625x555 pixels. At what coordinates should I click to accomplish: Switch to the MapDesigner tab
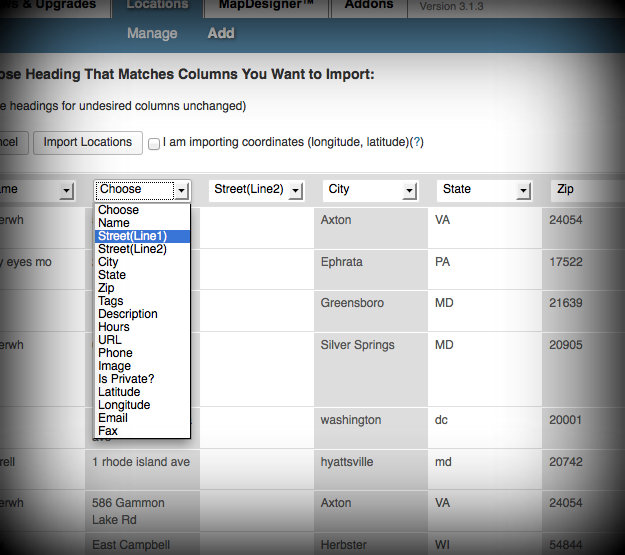pos(260,6)
